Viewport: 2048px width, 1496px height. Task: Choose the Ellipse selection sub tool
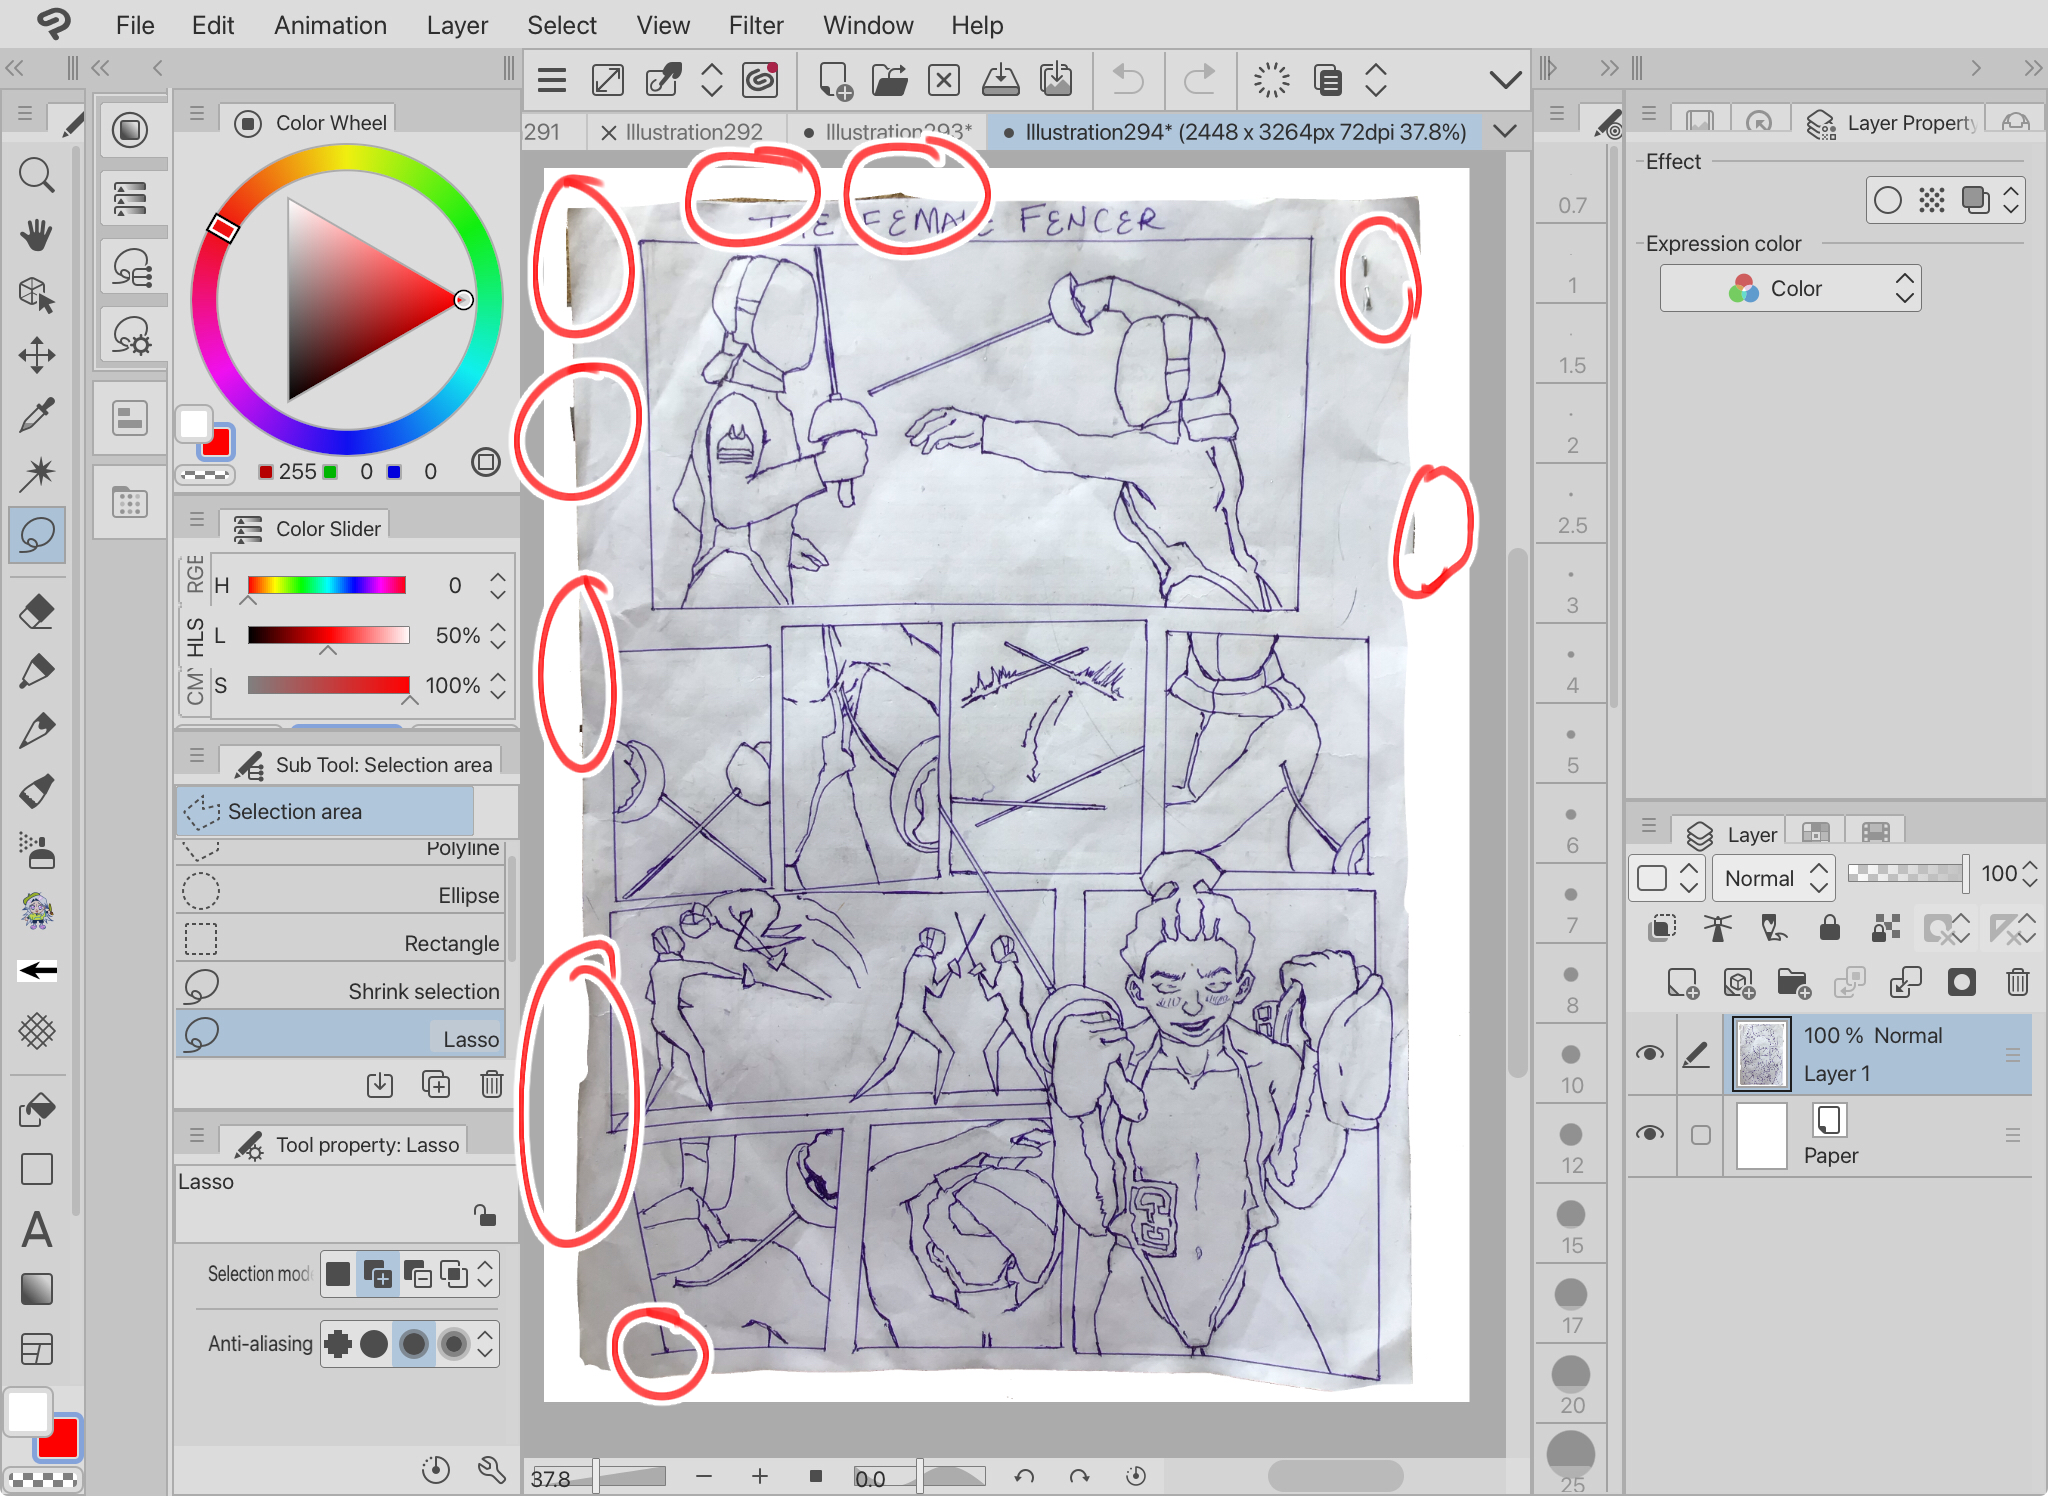(340, 894)
